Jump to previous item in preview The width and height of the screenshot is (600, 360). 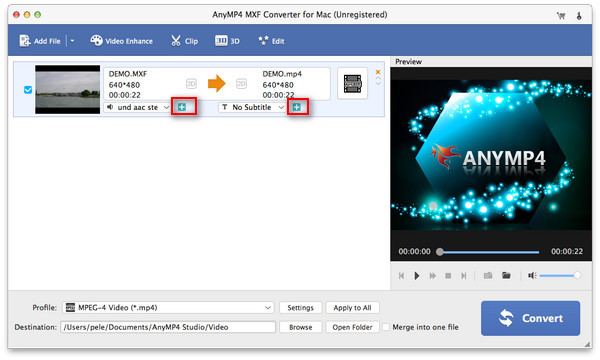tap(401, 276)
